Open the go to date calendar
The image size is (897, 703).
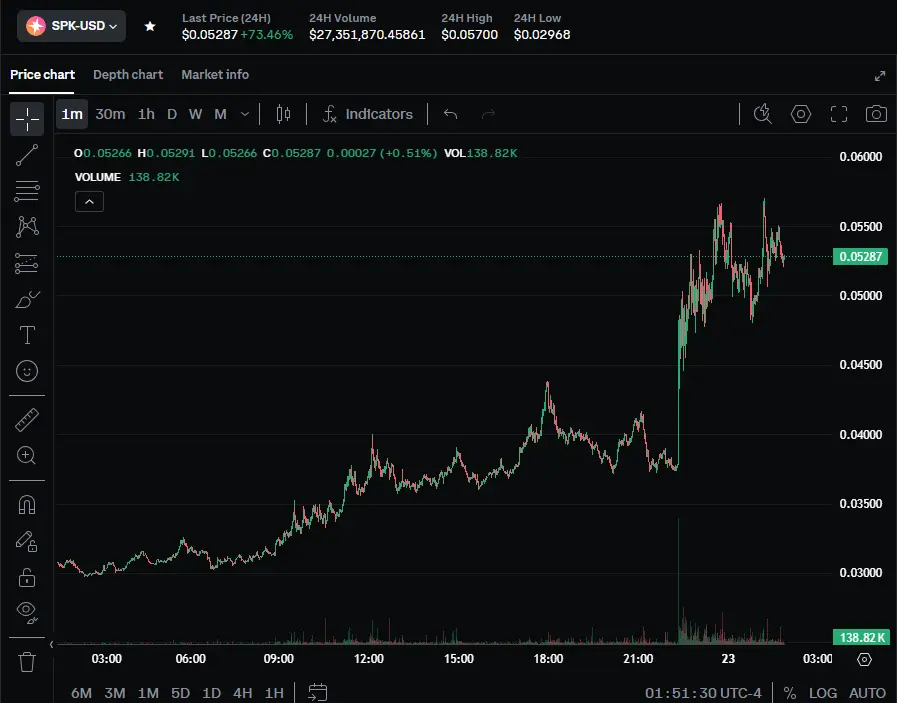[317, 692]
